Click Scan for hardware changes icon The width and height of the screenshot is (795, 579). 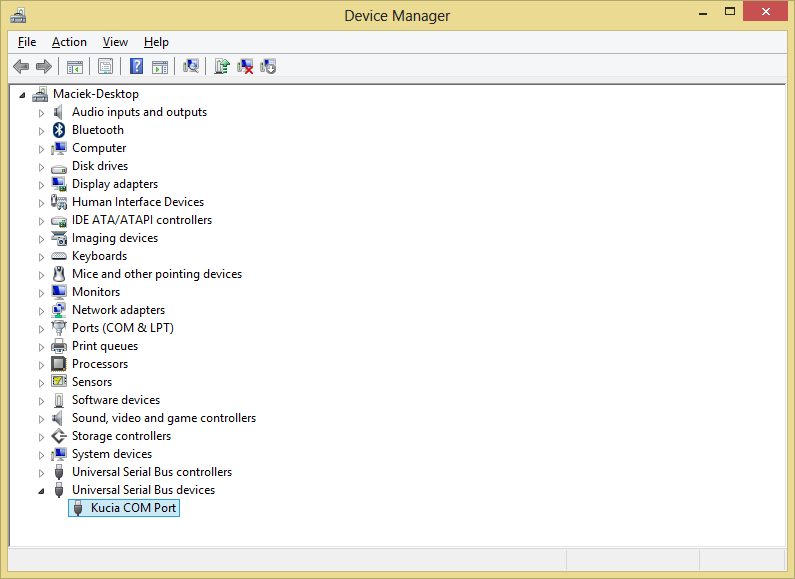pyautogui.click(x=191, y=67)
